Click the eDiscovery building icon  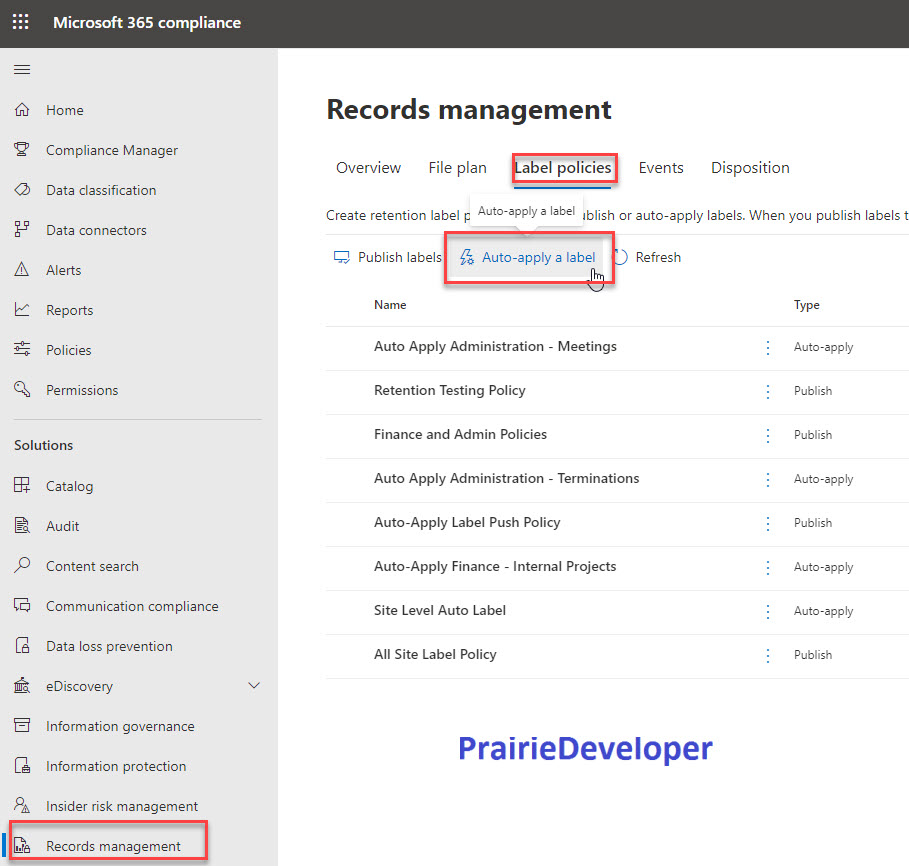click(x=22, y=685)
